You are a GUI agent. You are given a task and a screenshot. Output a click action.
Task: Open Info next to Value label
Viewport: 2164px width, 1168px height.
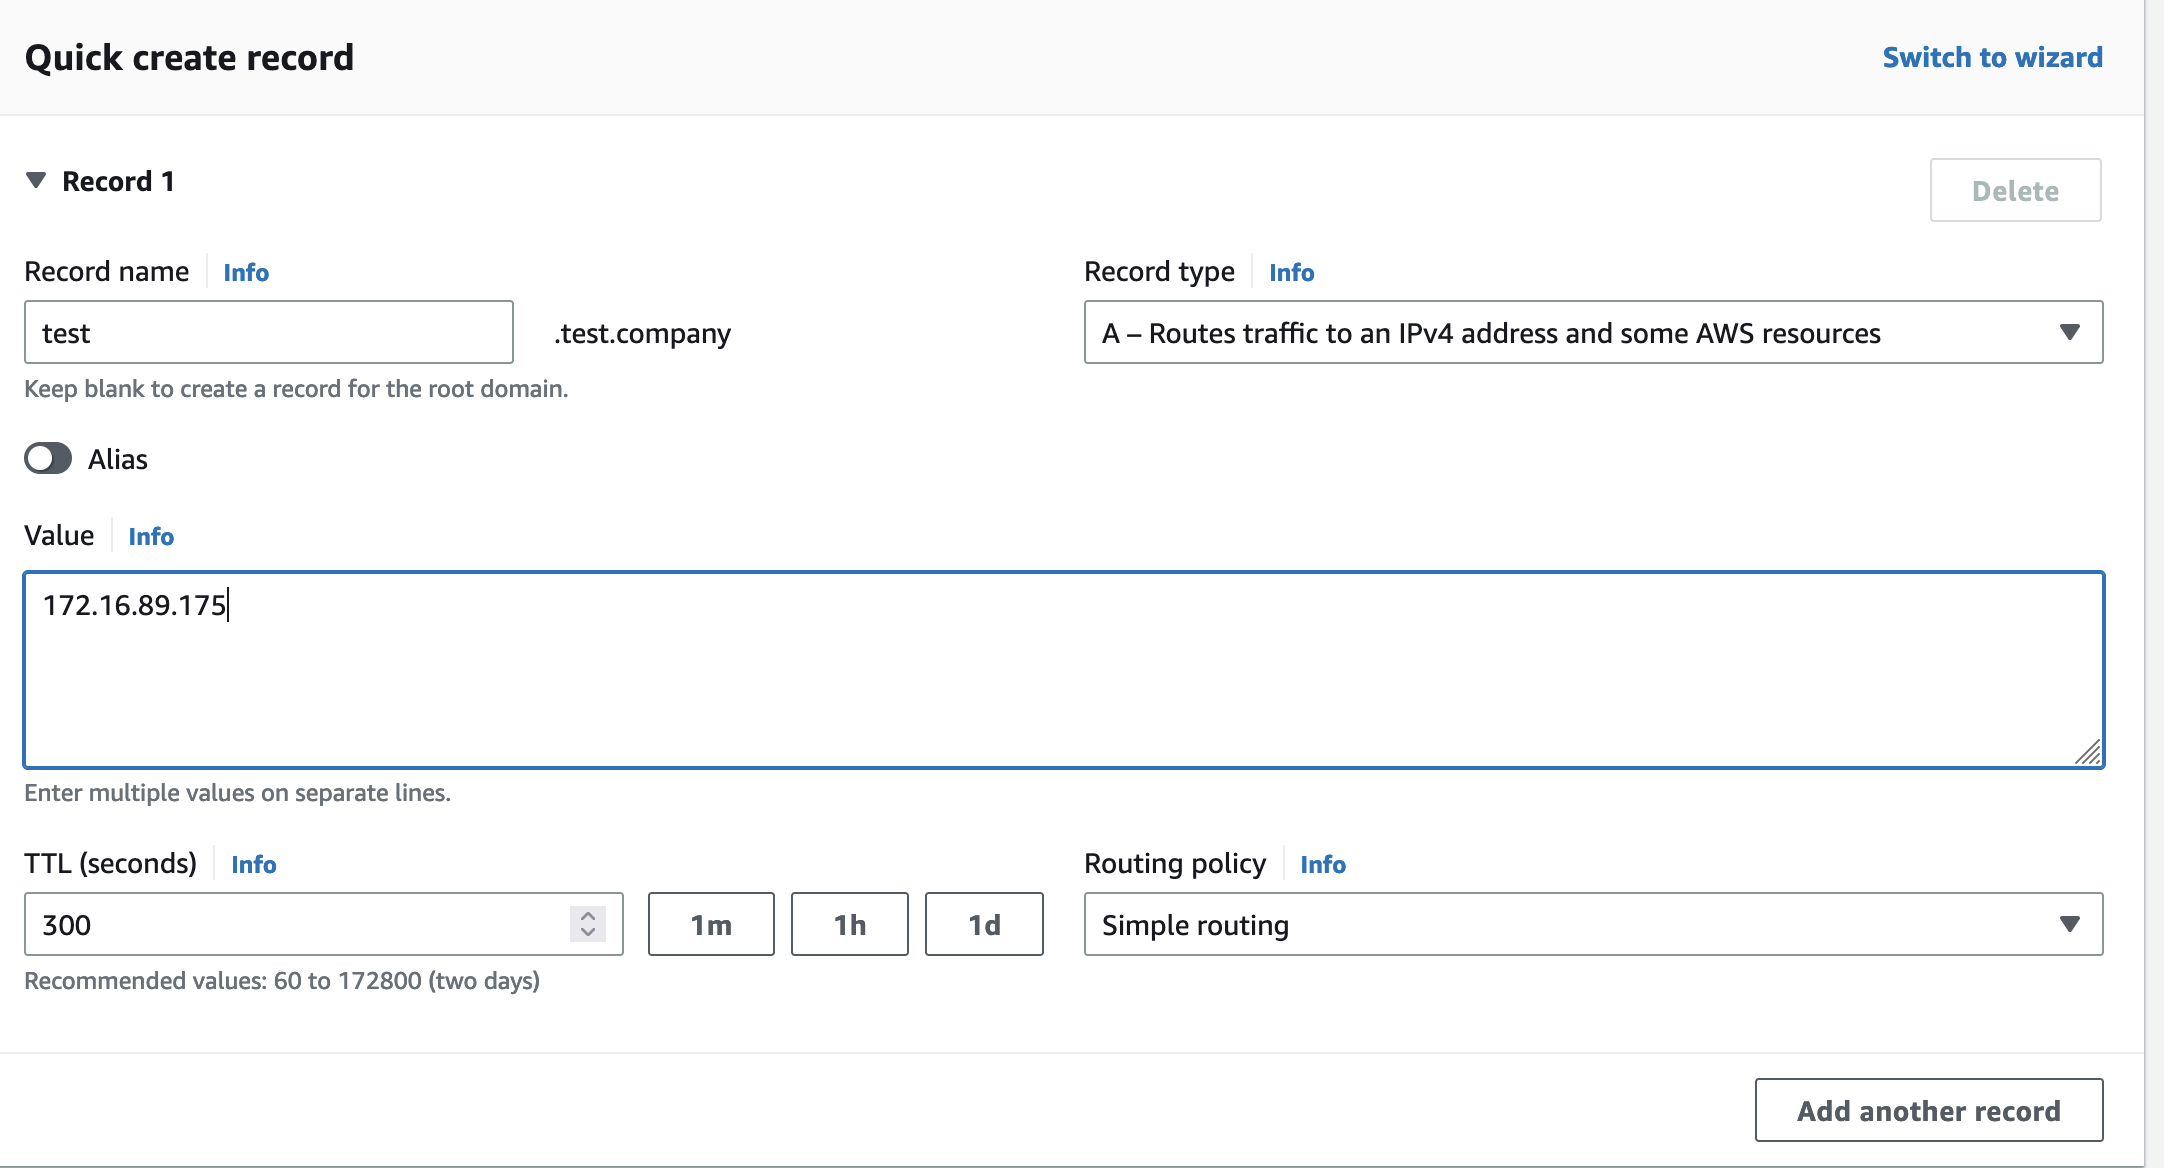151,537
